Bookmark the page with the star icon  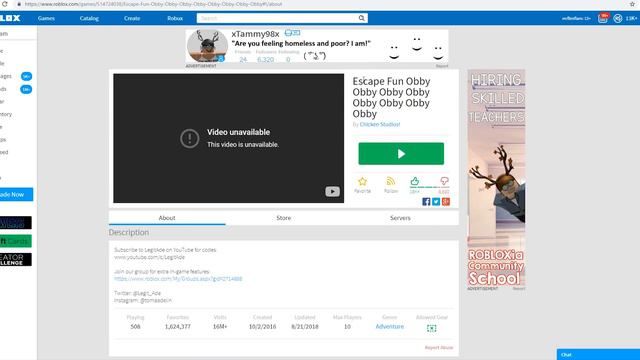pyautogui.click(x=632, y=4)
